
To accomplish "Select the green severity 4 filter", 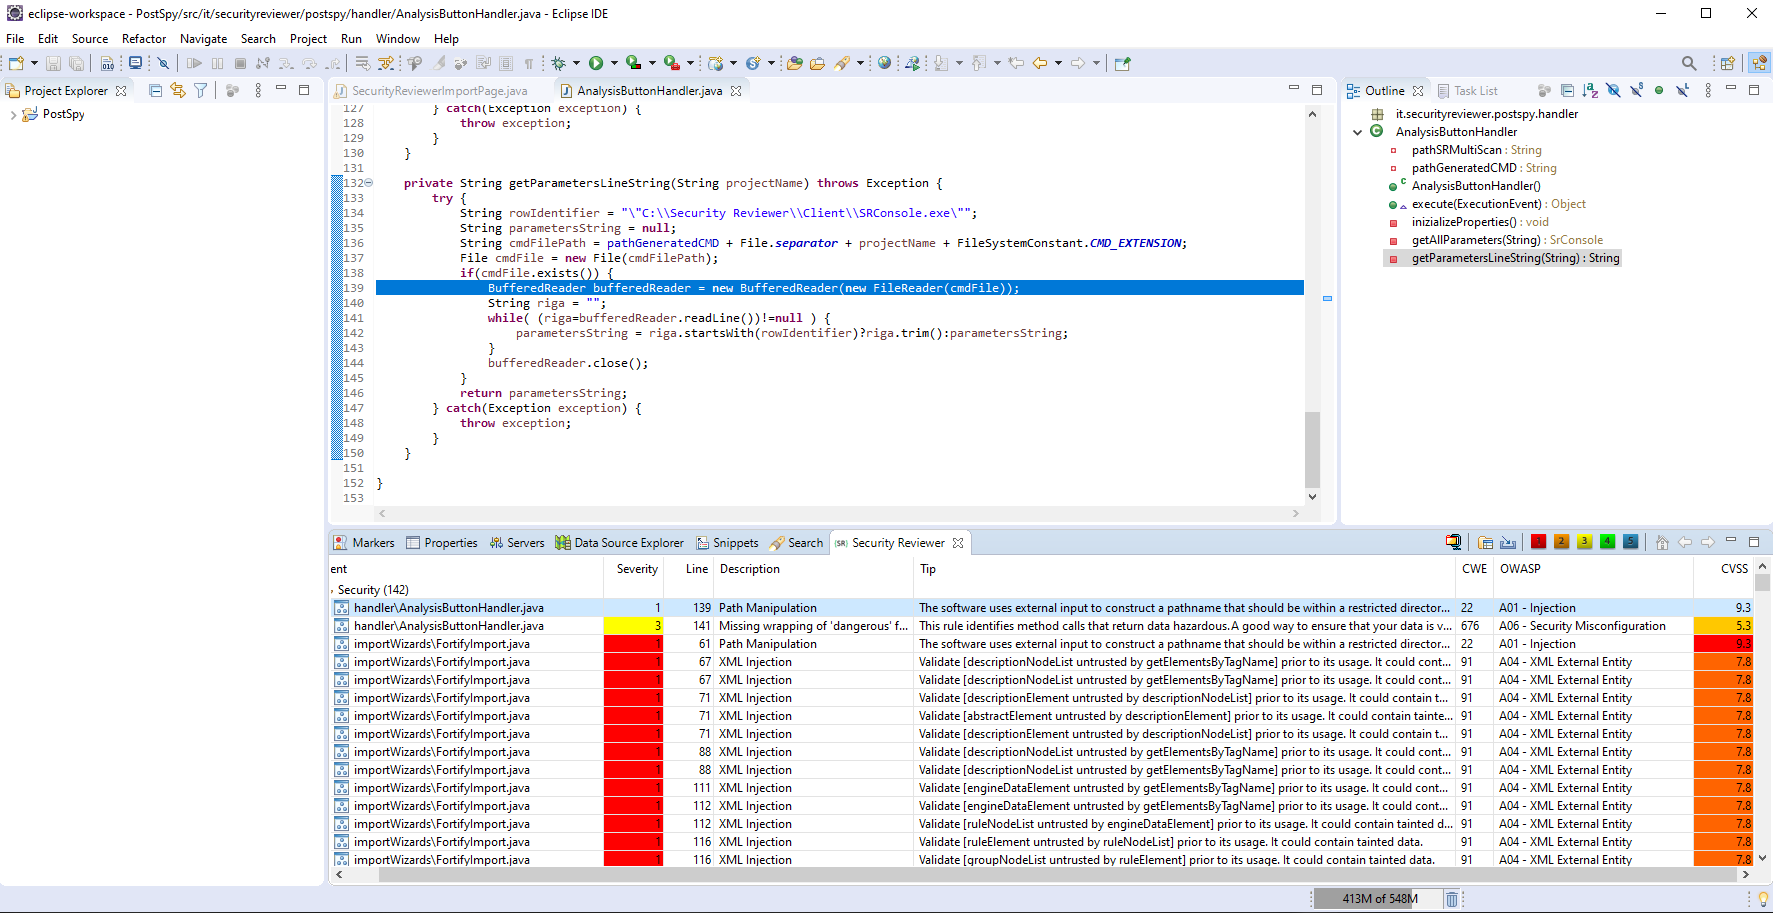I will tap(1608, 541).
